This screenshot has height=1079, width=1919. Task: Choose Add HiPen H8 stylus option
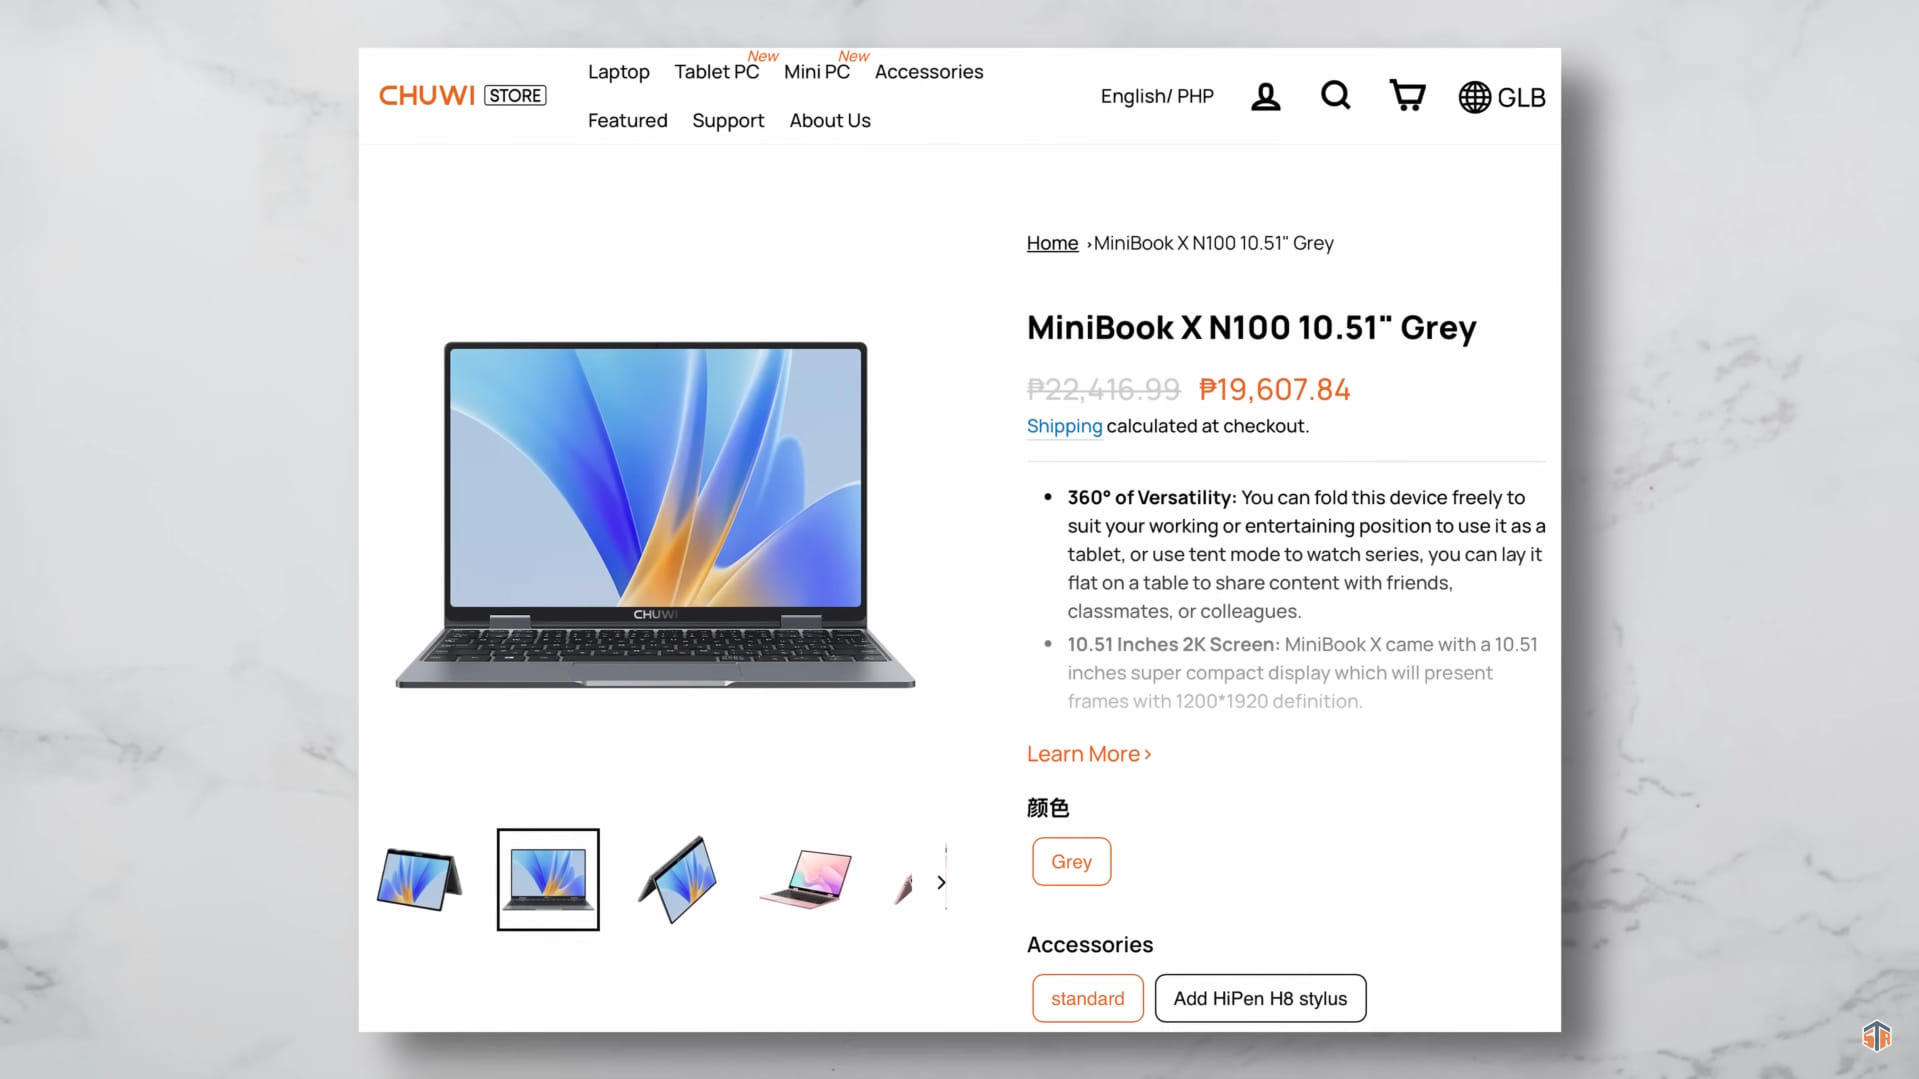(x=1260, y=999)
